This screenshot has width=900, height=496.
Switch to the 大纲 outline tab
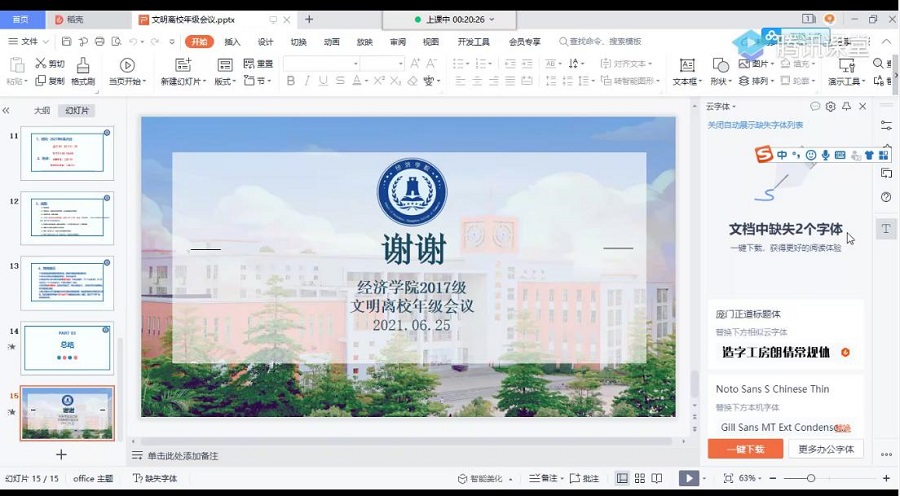click(x=41, y=110)
